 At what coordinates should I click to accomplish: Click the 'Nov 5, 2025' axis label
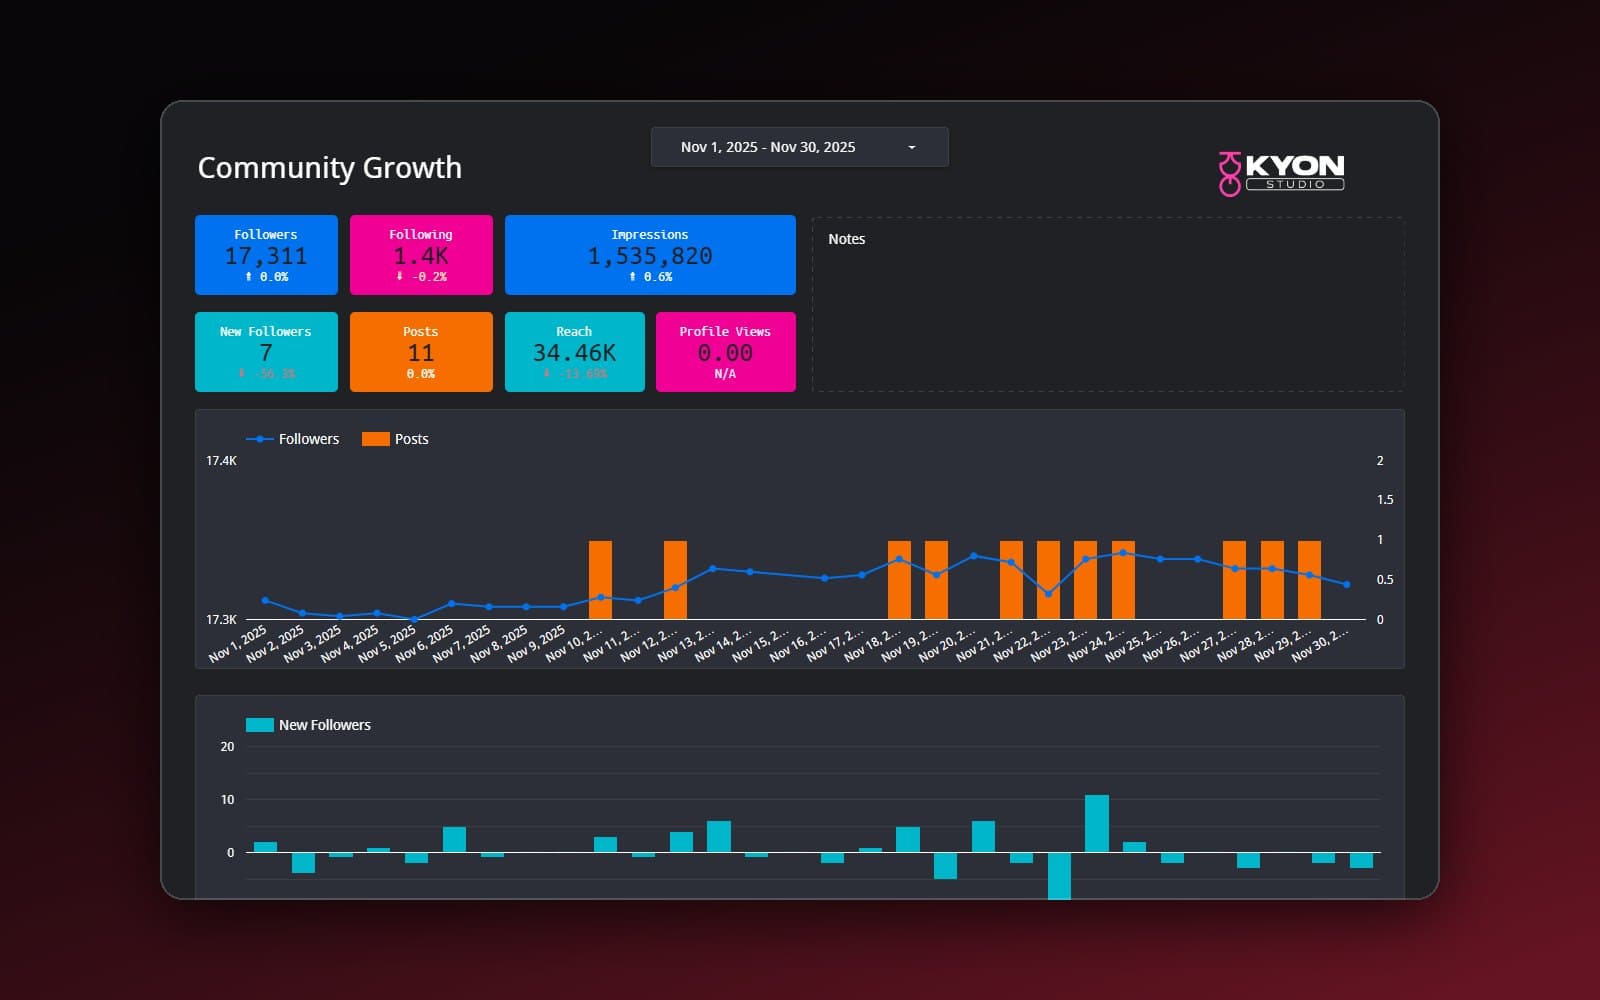point(387,644)
